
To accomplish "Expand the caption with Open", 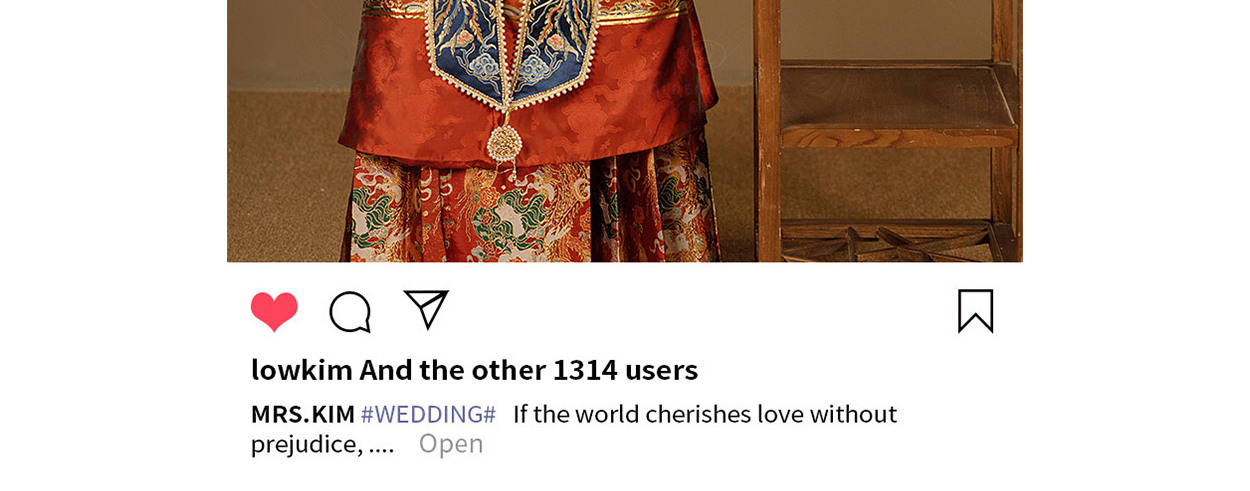I will point(451,444).
